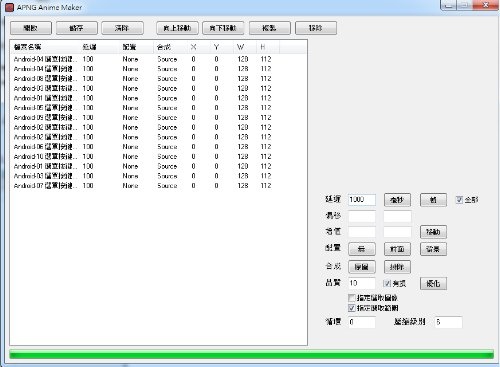Enable the unchecked 指定 checkbox below quality
This screenshot has height=367, width=500.
click(352, 298)
